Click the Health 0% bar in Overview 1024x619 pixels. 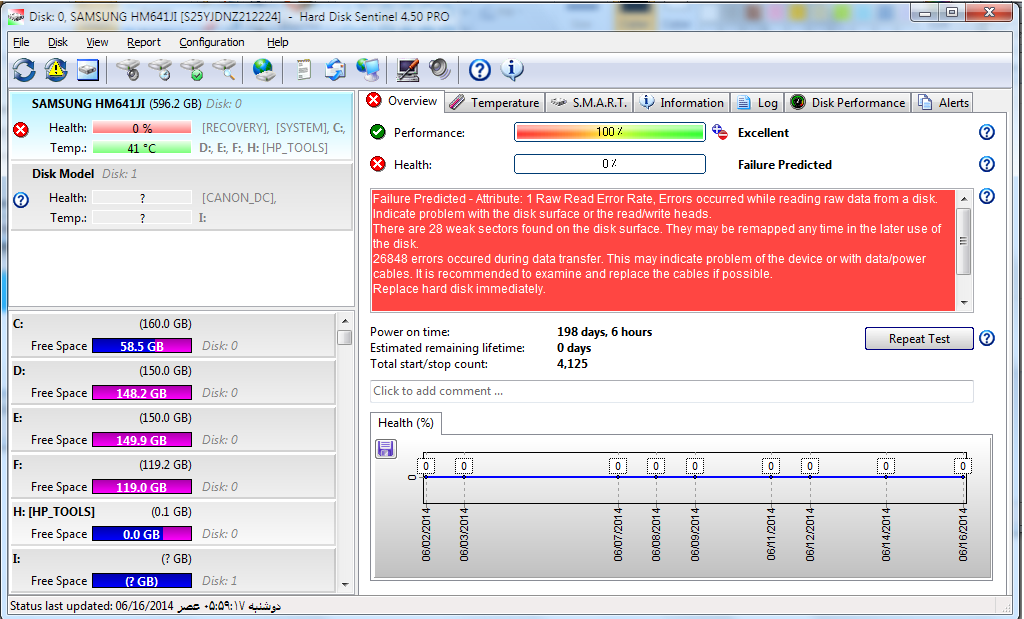point(609,164)
